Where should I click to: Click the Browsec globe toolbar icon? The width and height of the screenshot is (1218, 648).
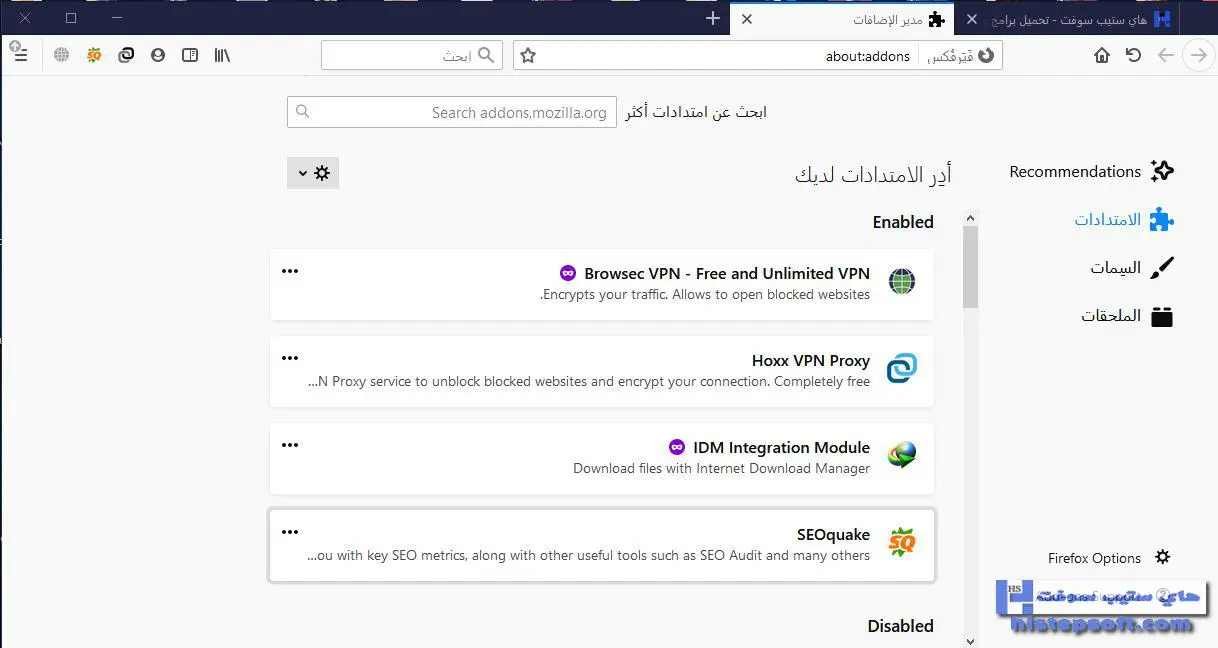(62, 55)
